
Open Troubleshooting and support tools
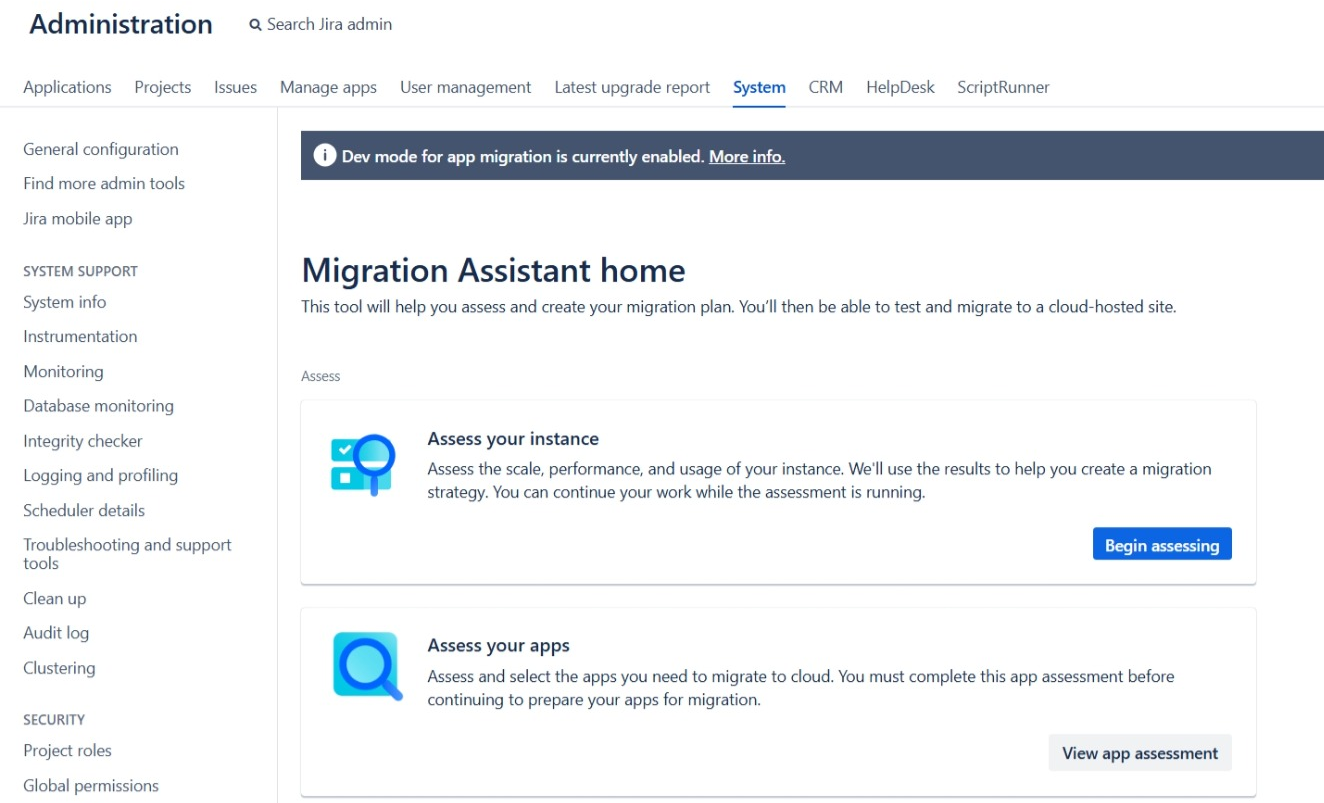coord(127,554)
